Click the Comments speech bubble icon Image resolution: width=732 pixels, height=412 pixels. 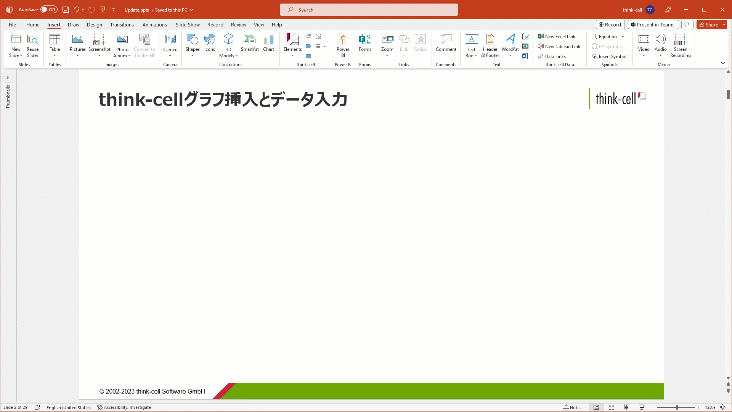687,25
